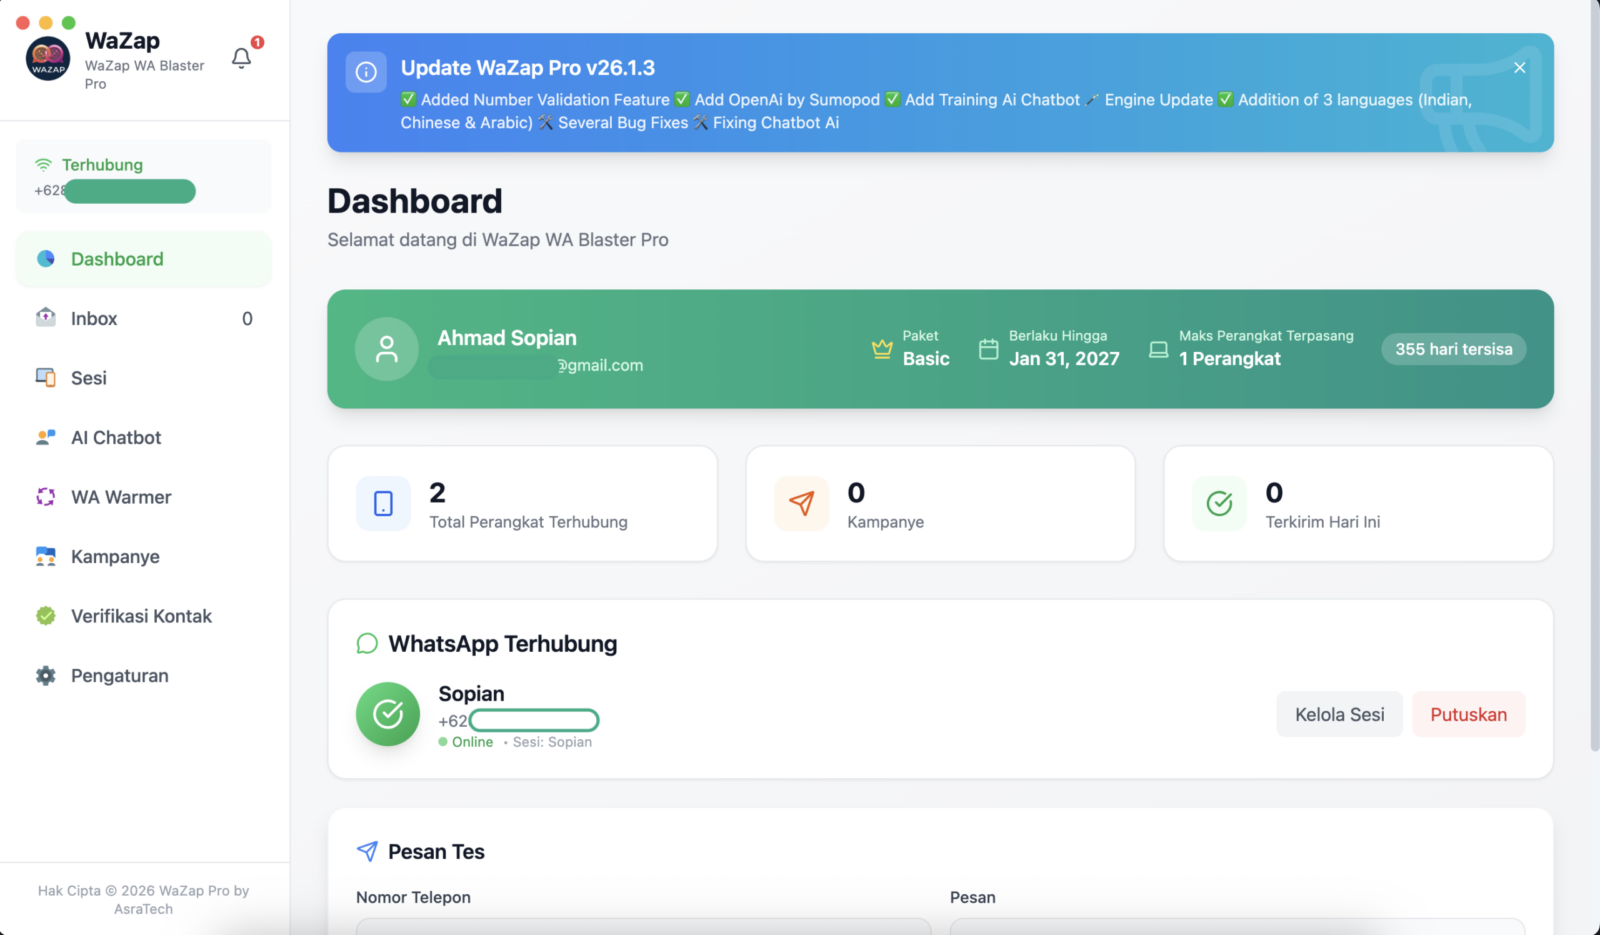1600x935 pixels.
Task: Click the Kampanye paper plane stat icon
Action: click(x=801, y=503)
